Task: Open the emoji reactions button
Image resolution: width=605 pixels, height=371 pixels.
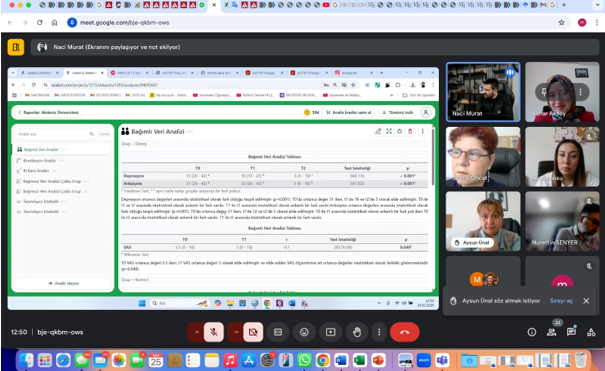Action: coord(304,332)
